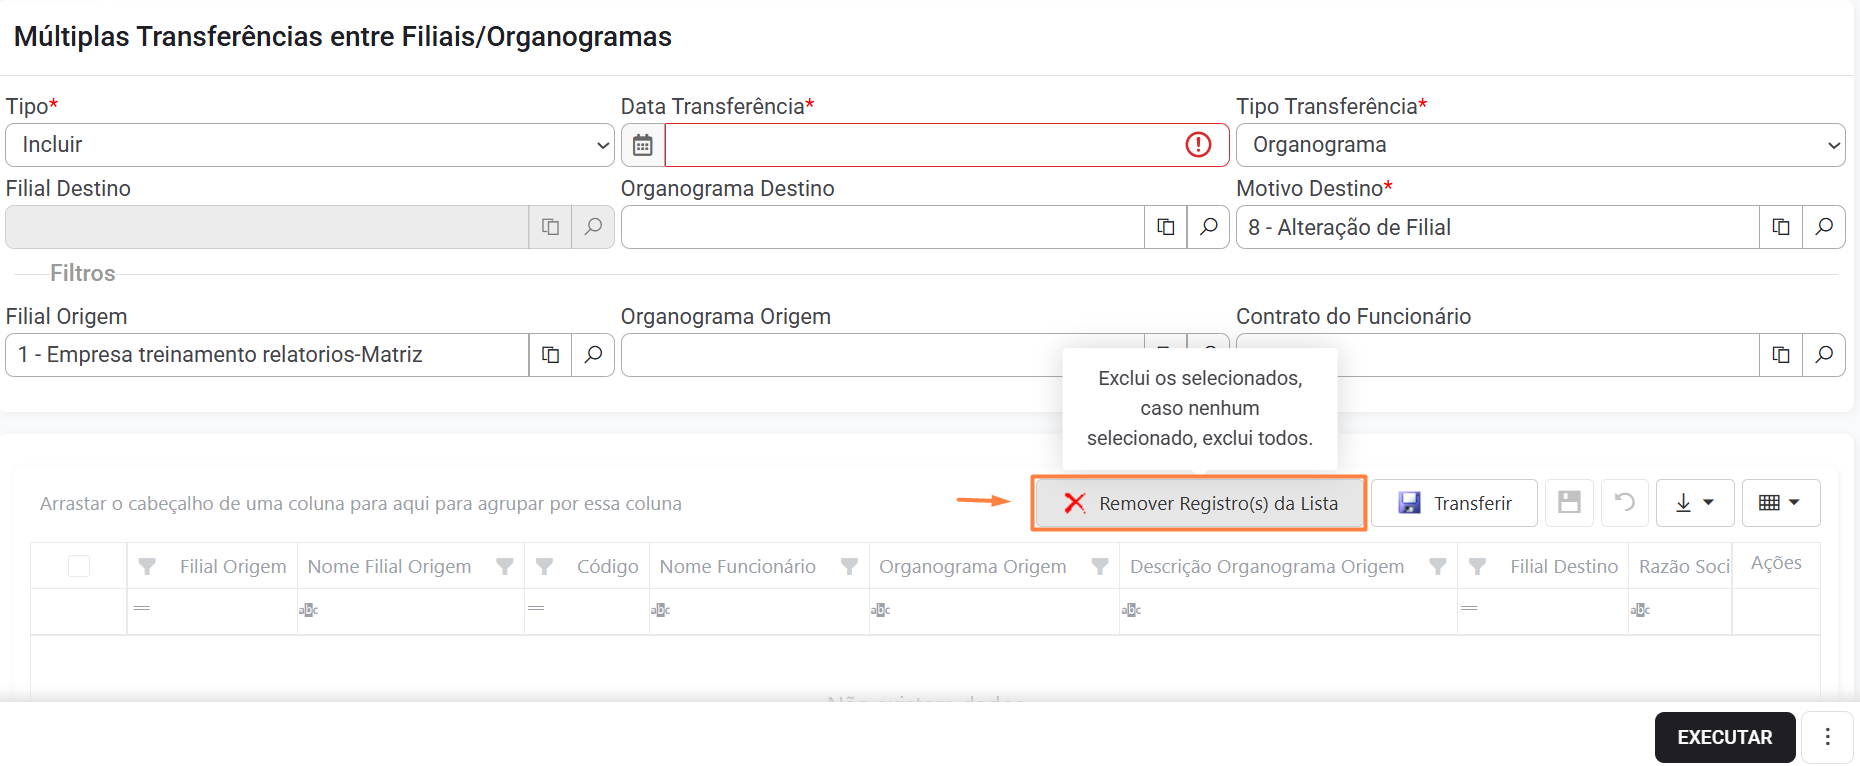Expand the Tipo dropdown showing Incluir
This screenshot has width=1860, height=766.
pos(310,145)
